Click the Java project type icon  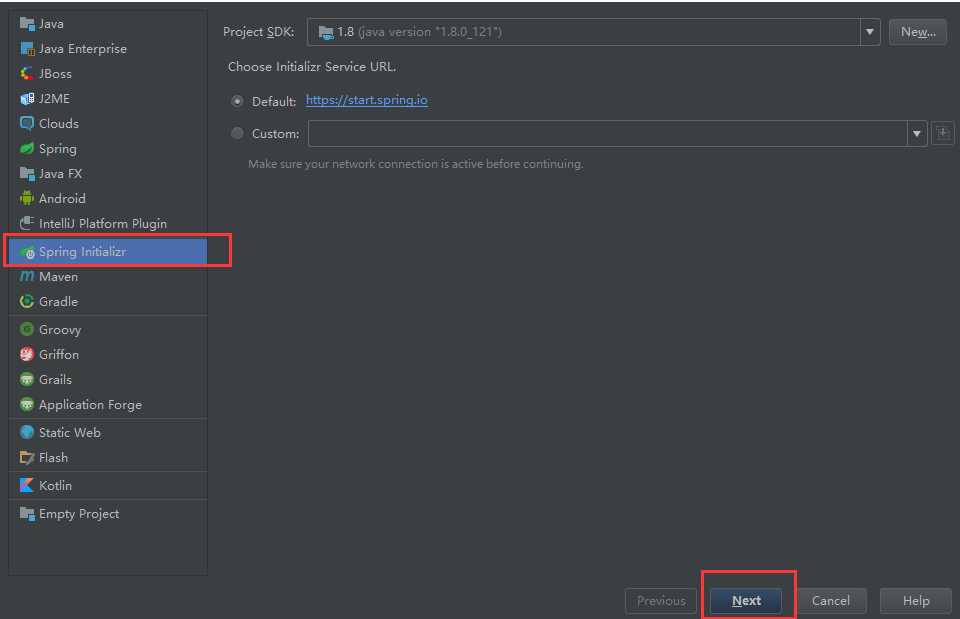tap(27, 24)
